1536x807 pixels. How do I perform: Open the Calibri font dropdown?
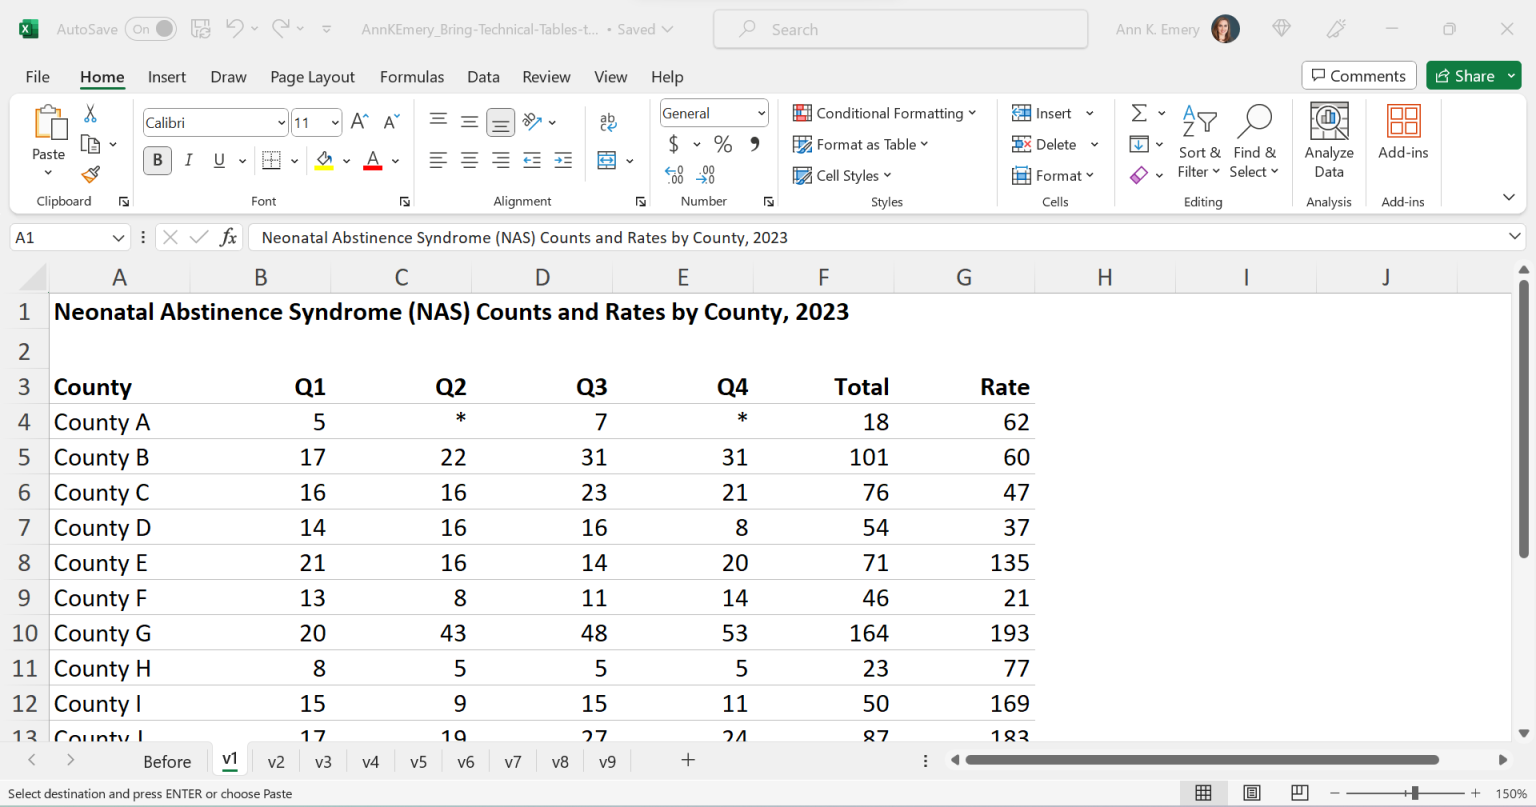281,122
